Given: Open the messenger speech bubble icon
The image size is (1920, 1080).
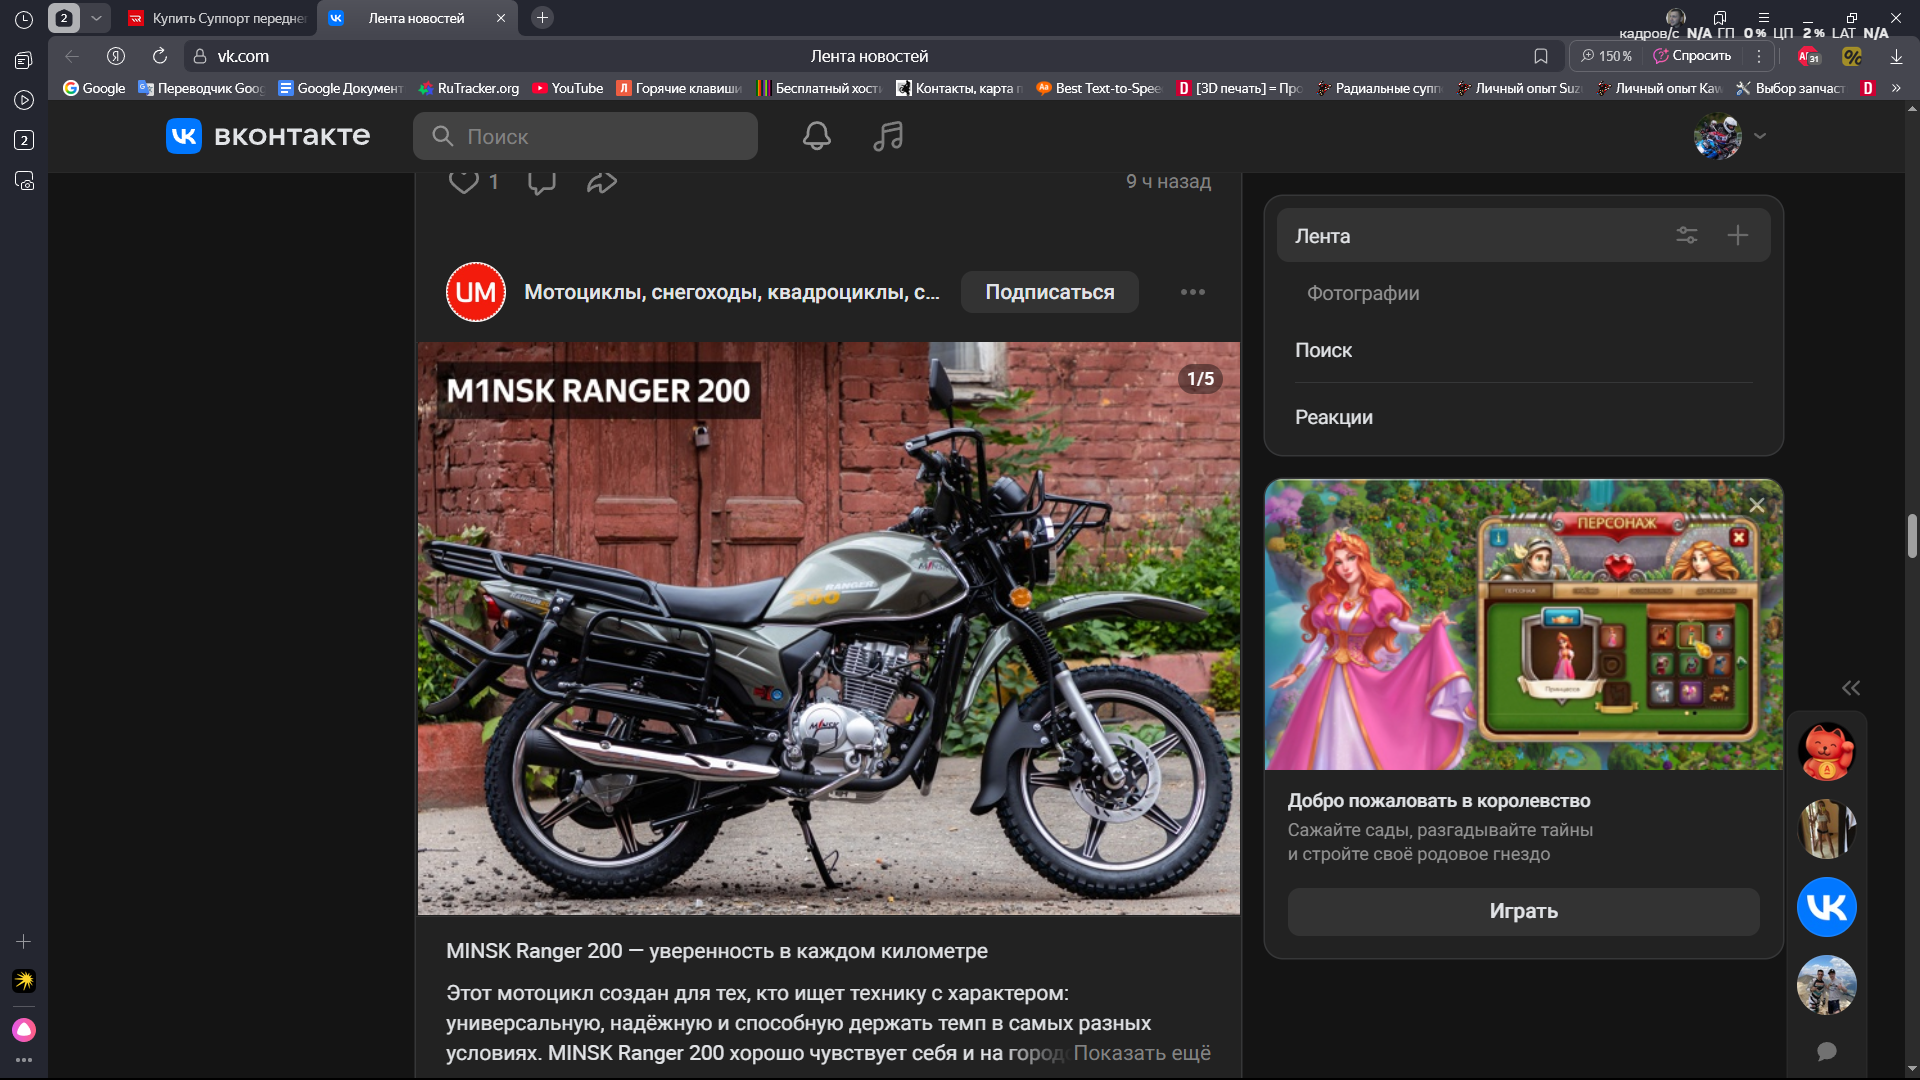Looking at the screenshot, I should click(x=1827, y=1051).
